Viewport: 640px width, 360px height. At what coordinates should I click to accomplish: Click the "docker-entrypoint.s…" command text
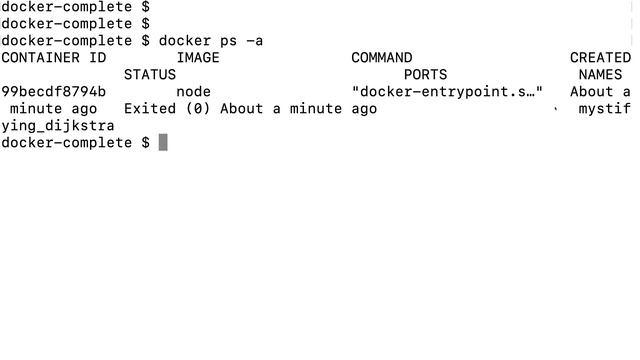point(447,92)
